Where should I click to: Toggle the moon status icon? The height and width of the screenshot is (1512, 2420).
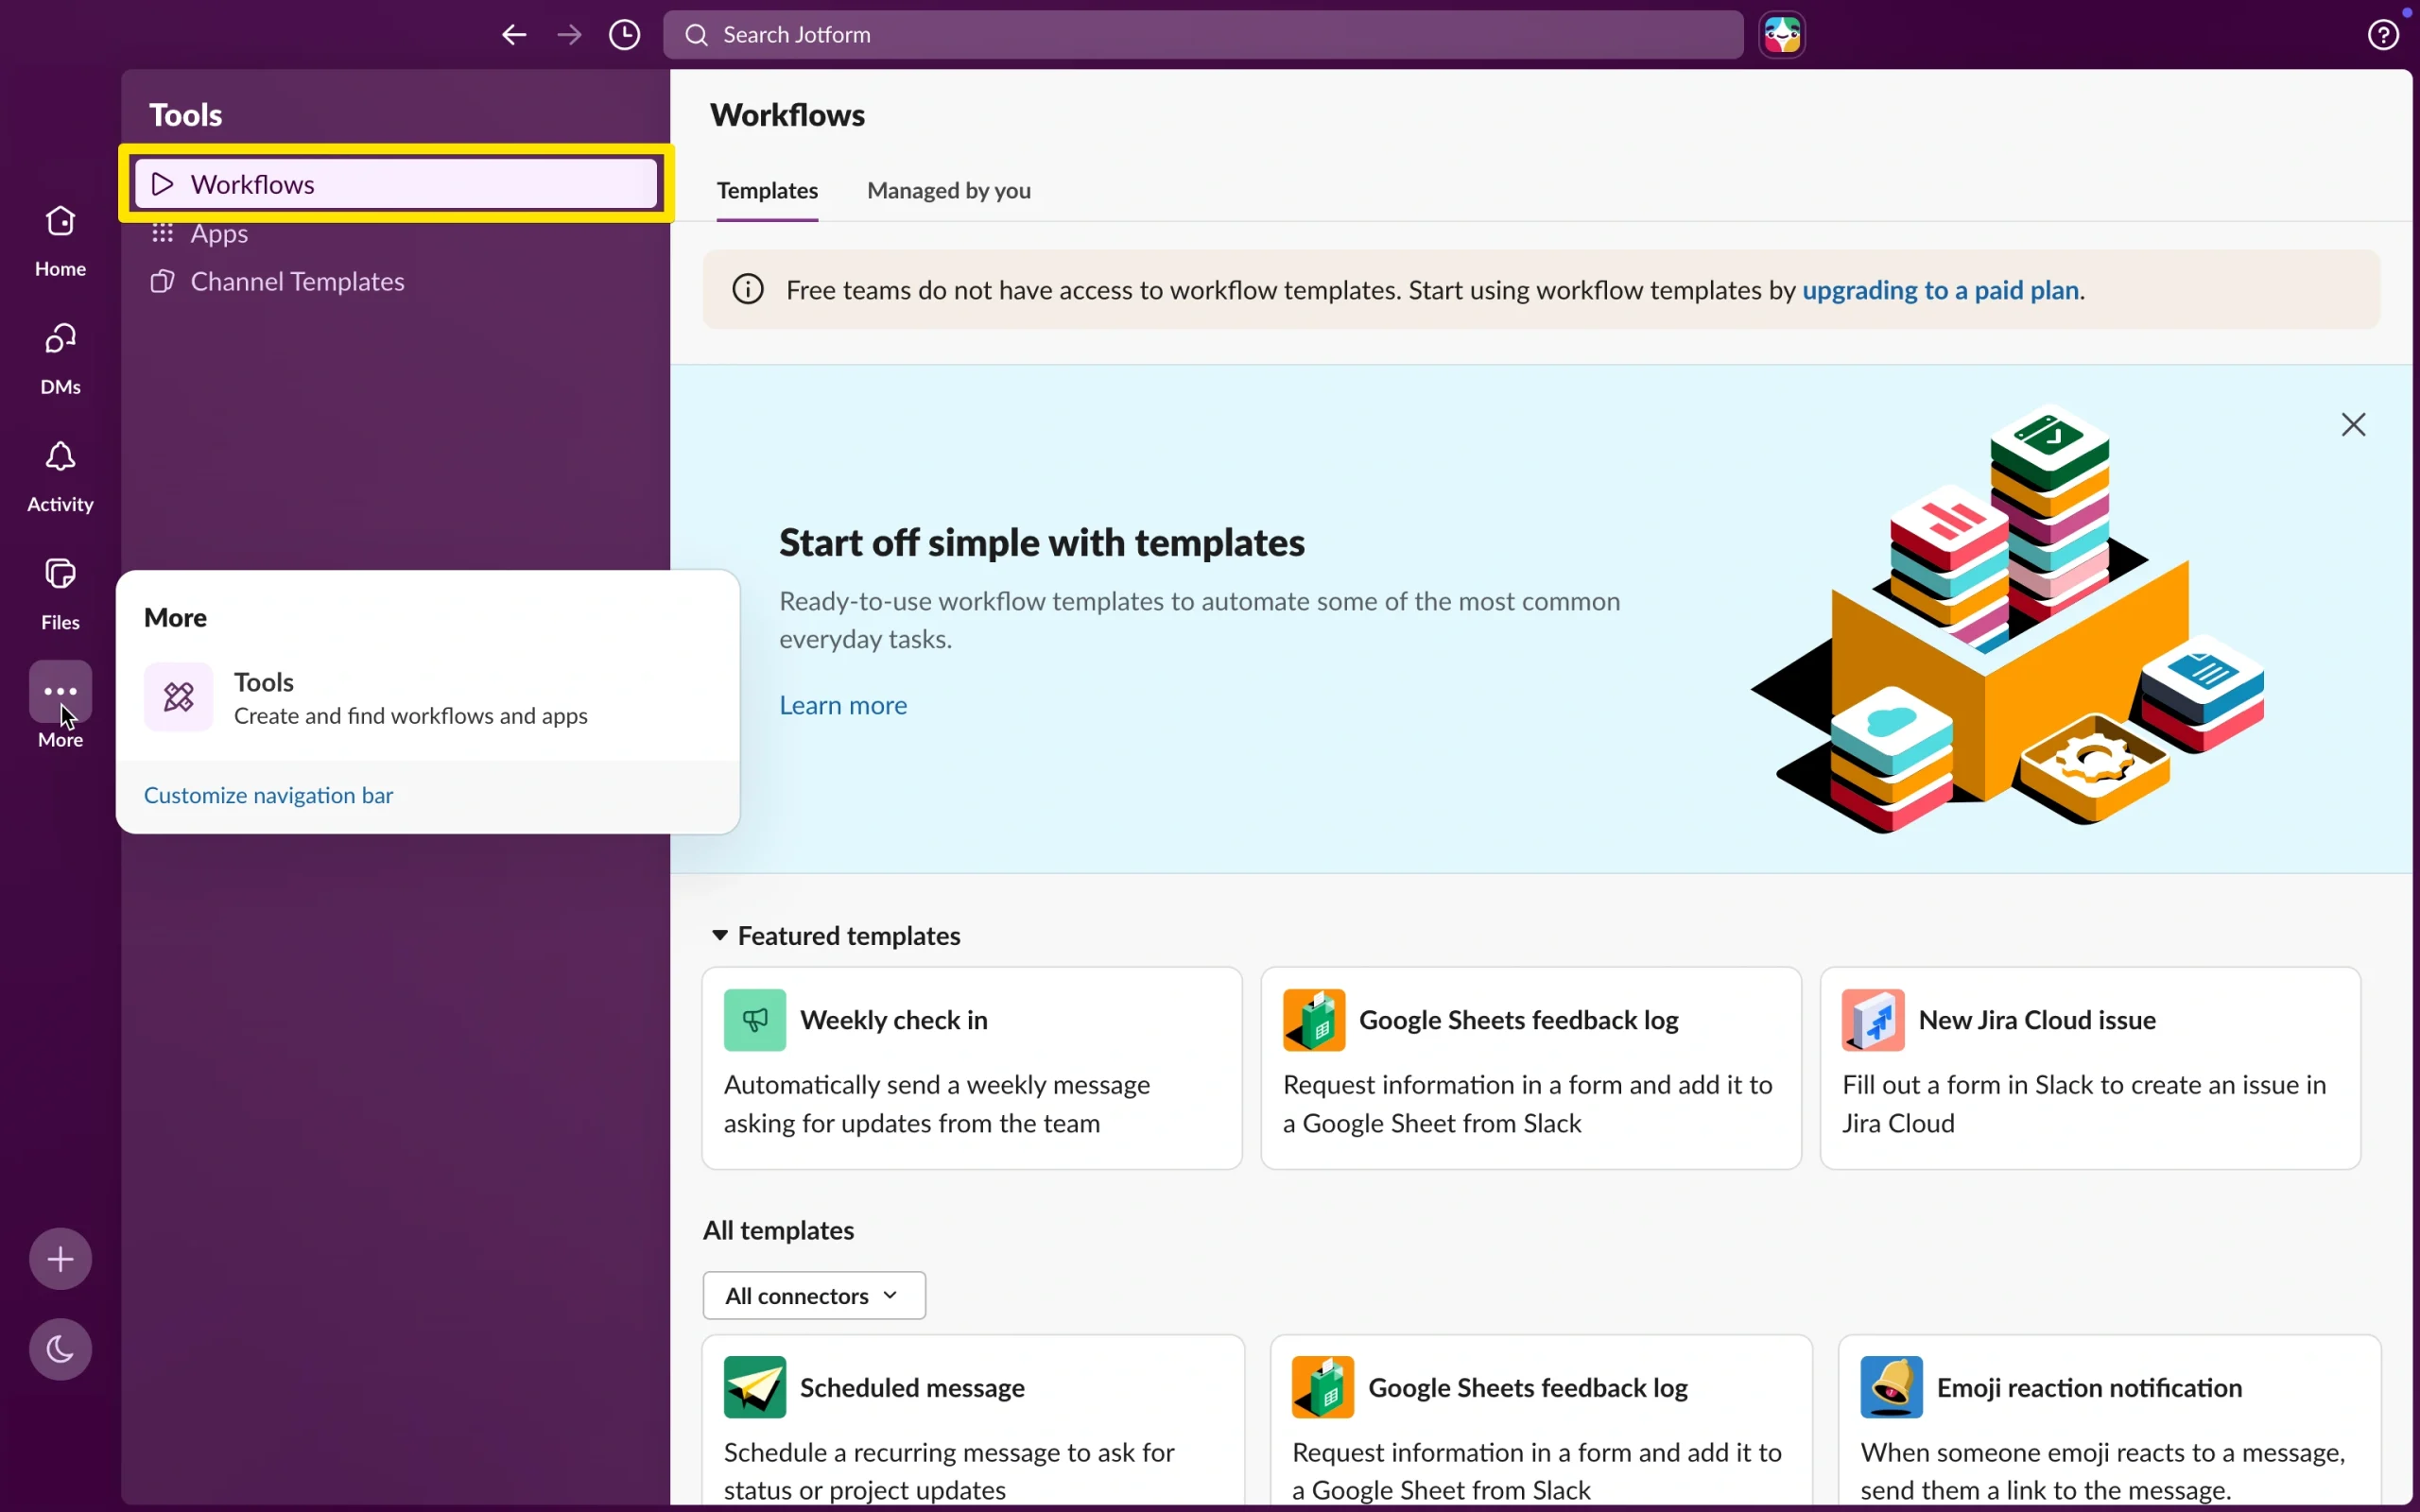point(60,1349)
